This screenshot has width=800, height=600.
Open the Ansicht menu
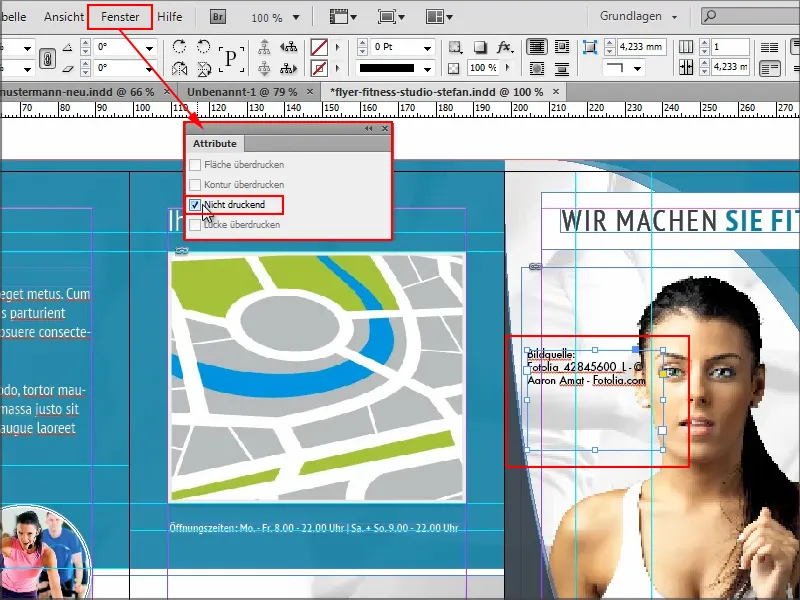[64, 17]
